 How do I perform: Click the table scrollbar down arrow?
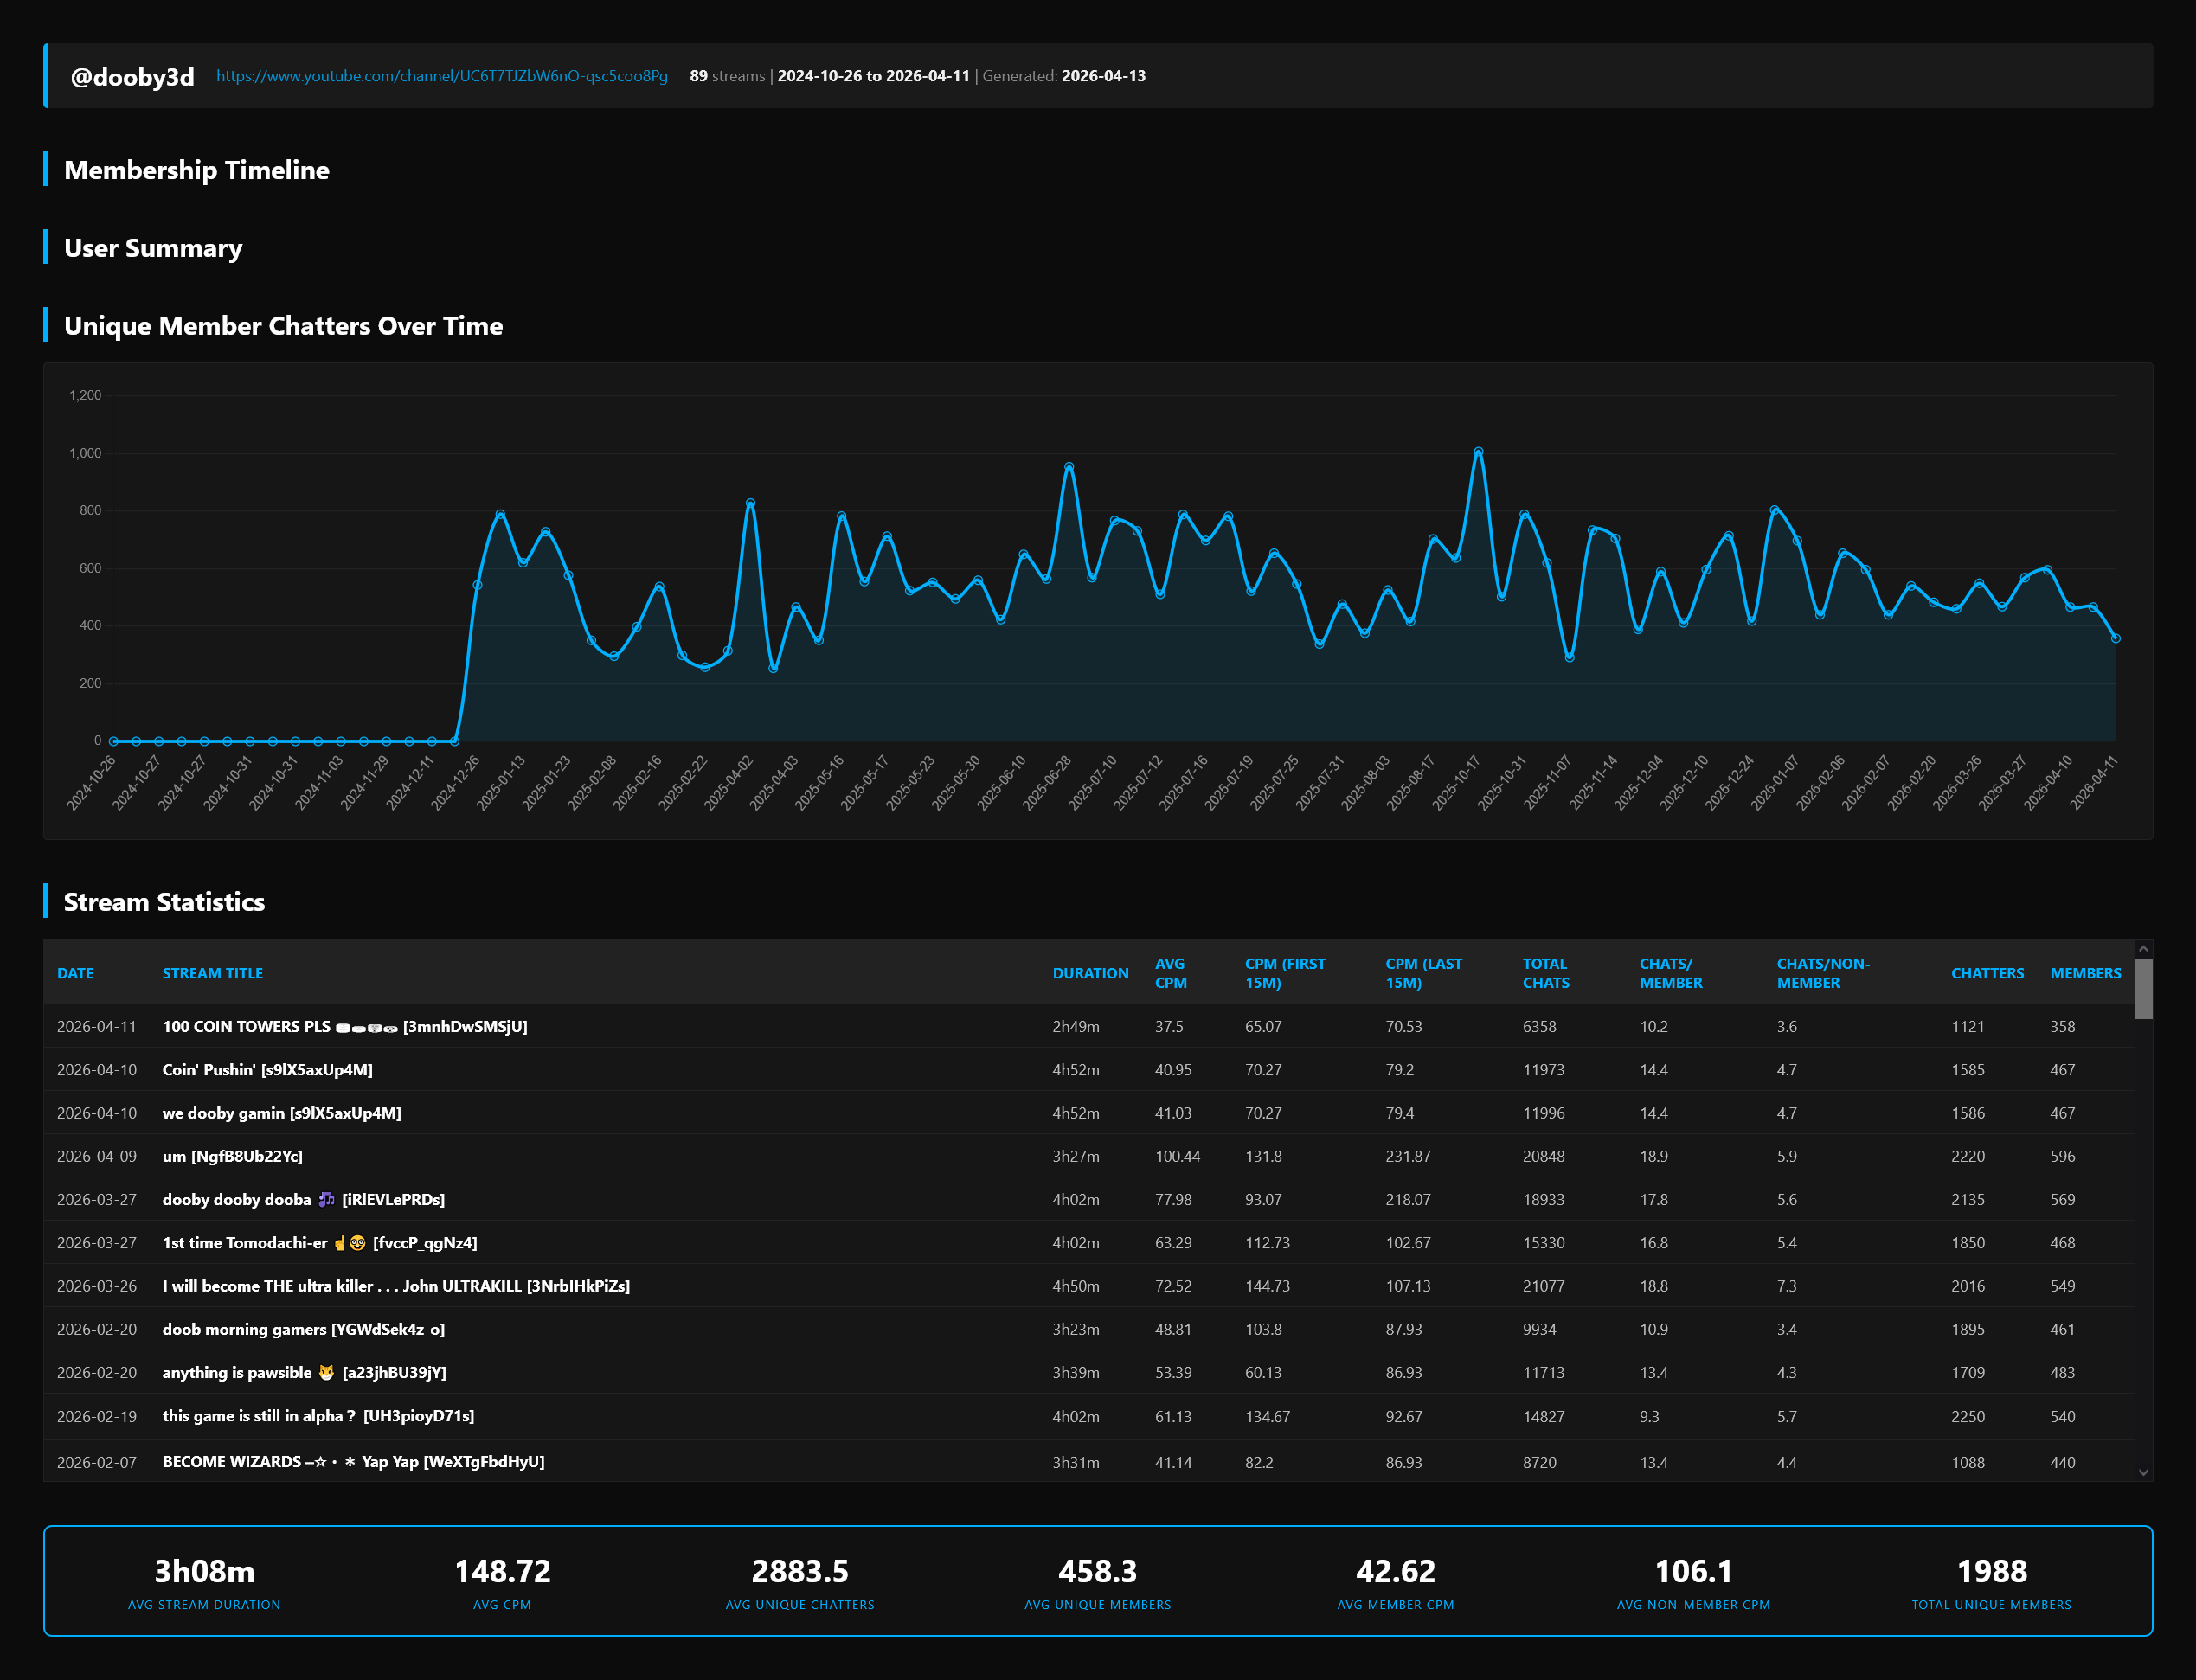pos(2143,1472)
